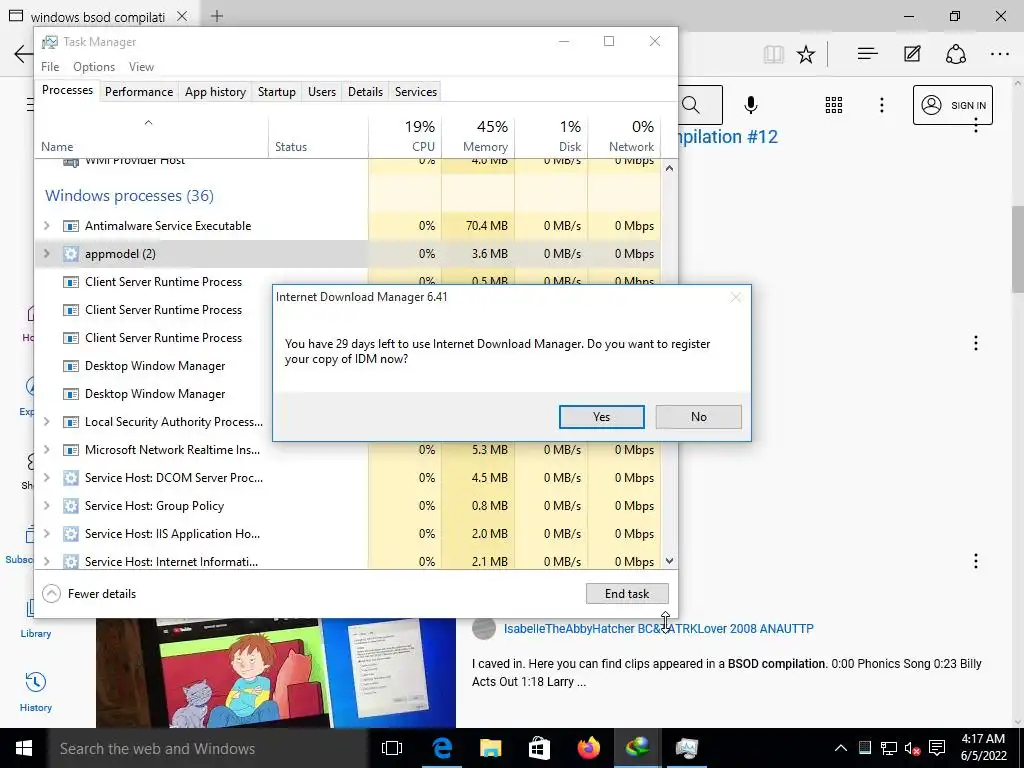Viewport: 1024px width, 768px height.
Task: Add page to favorites star icon
Action: pyautogui.click(x=806, y=54)
